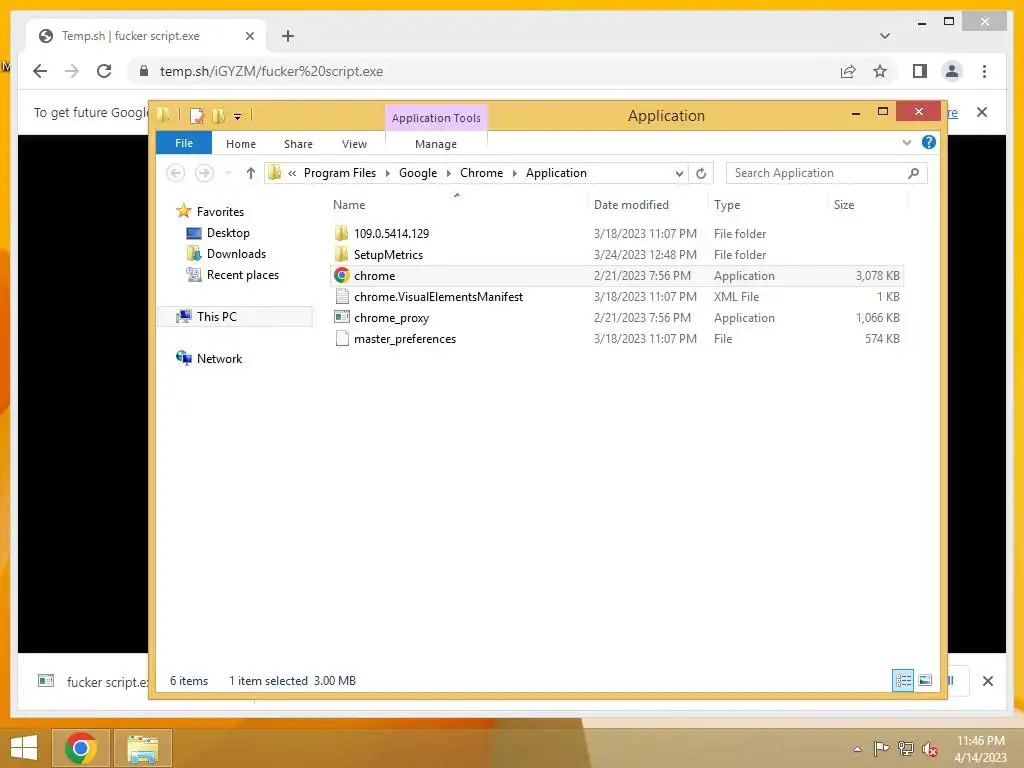Open the address bar history dropdown

tap(679, 173)
